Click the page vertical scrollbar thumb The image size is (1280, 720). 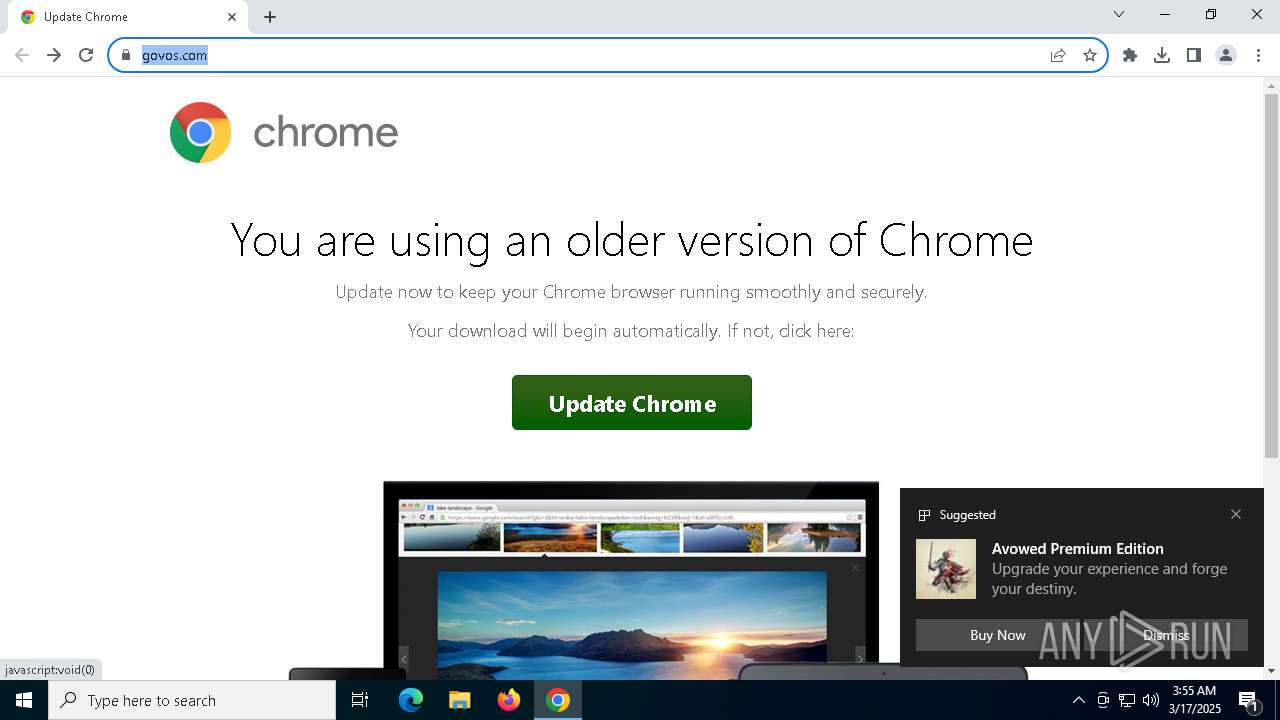click(x=1271, y=276)
